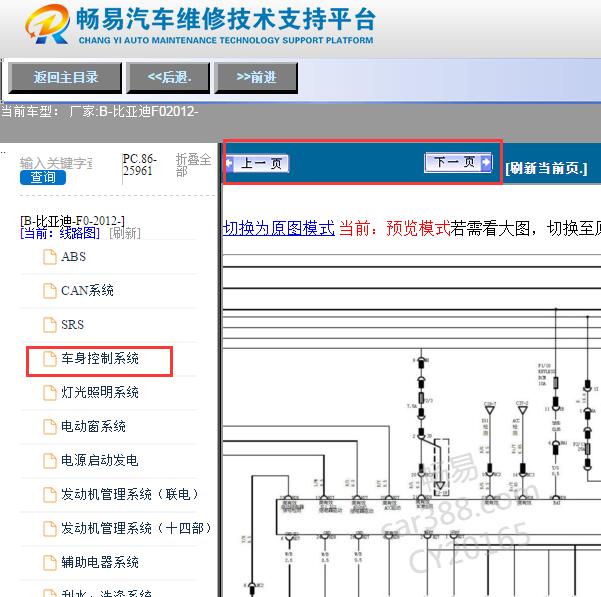Open 发动机管理系统（联电） entry
601x597 pixels.
coord(129,494)
